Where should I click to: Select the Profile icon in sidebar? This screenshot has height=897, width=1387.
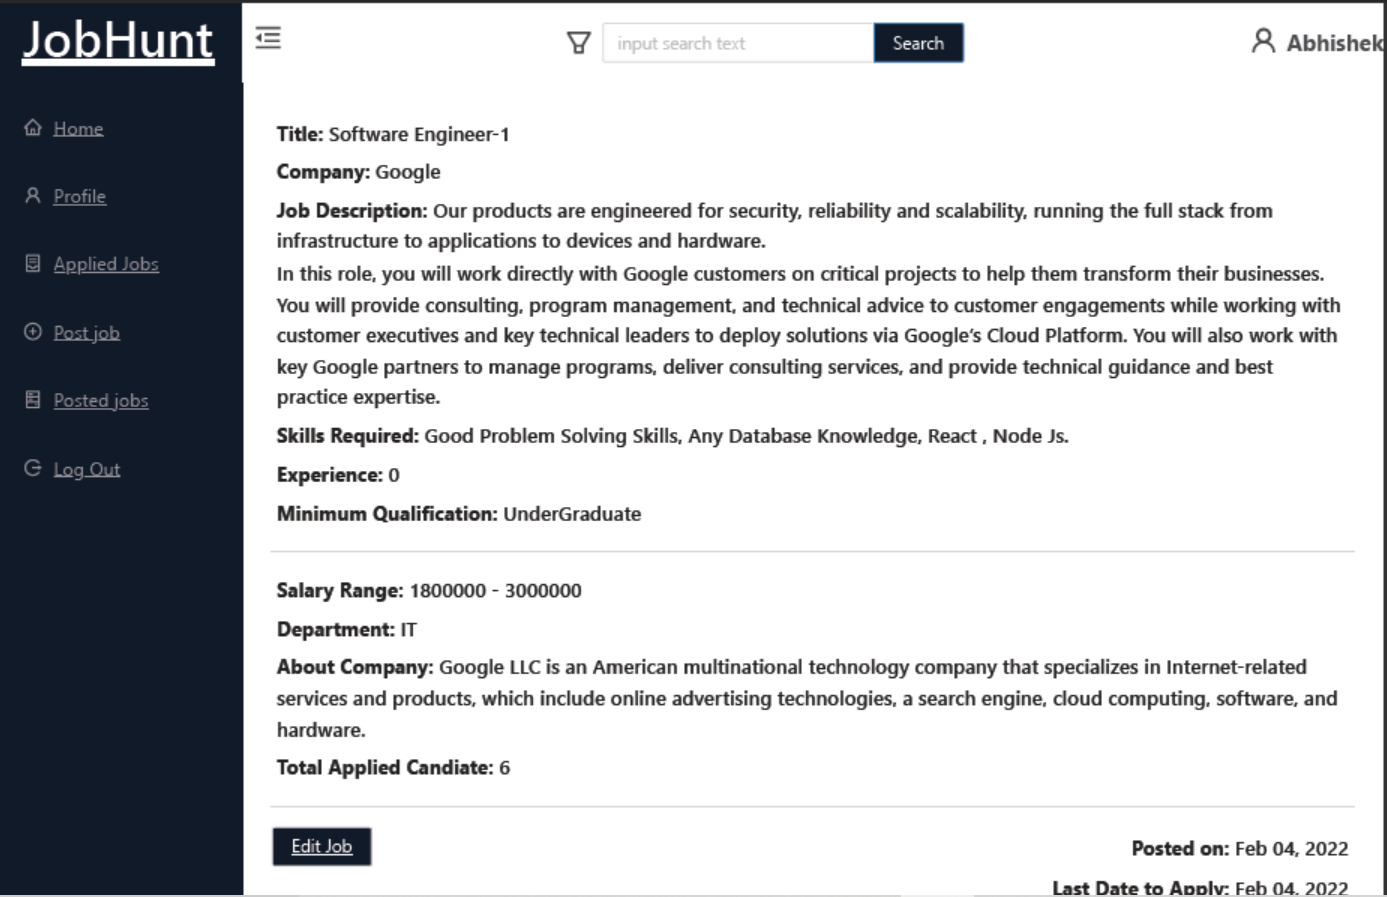[31, 195]
